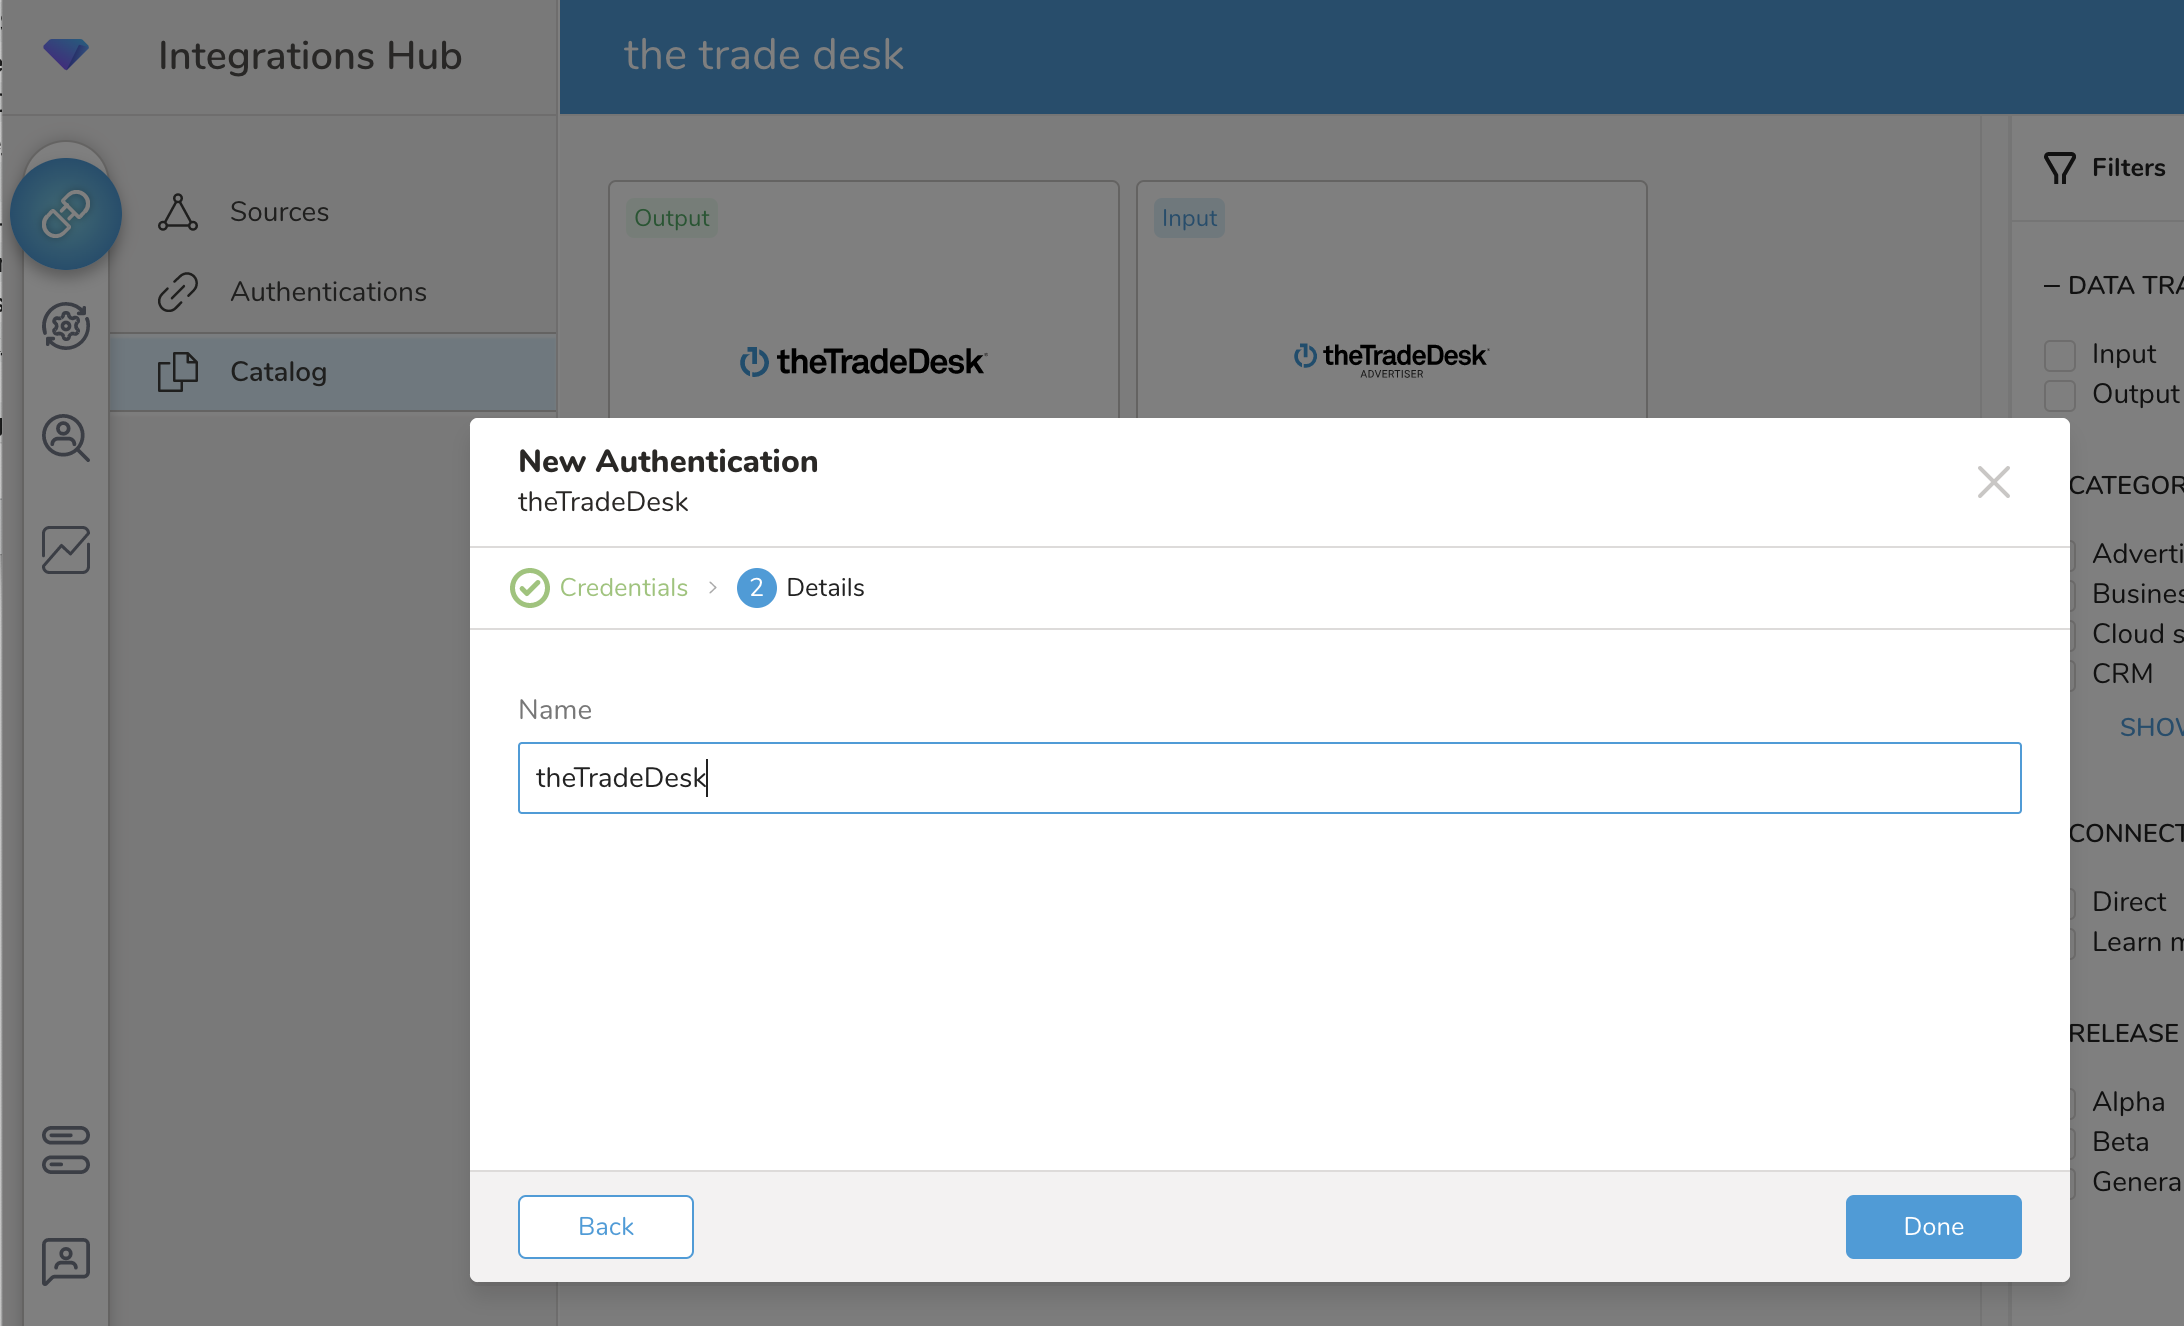2184x1326 pixels.
Task: Open the person search icon in the rail
Action: pos(66,438)
